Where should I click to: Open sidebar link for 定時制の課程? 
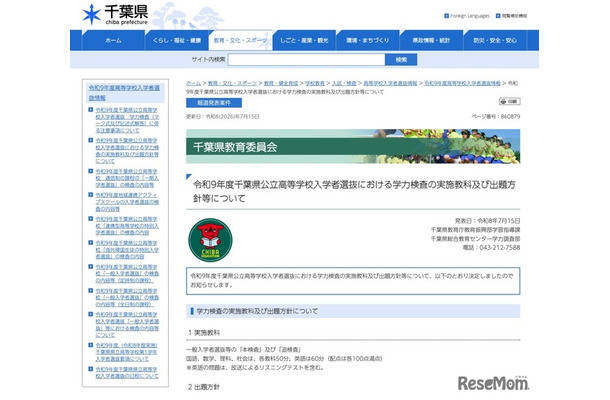point(127,274)
